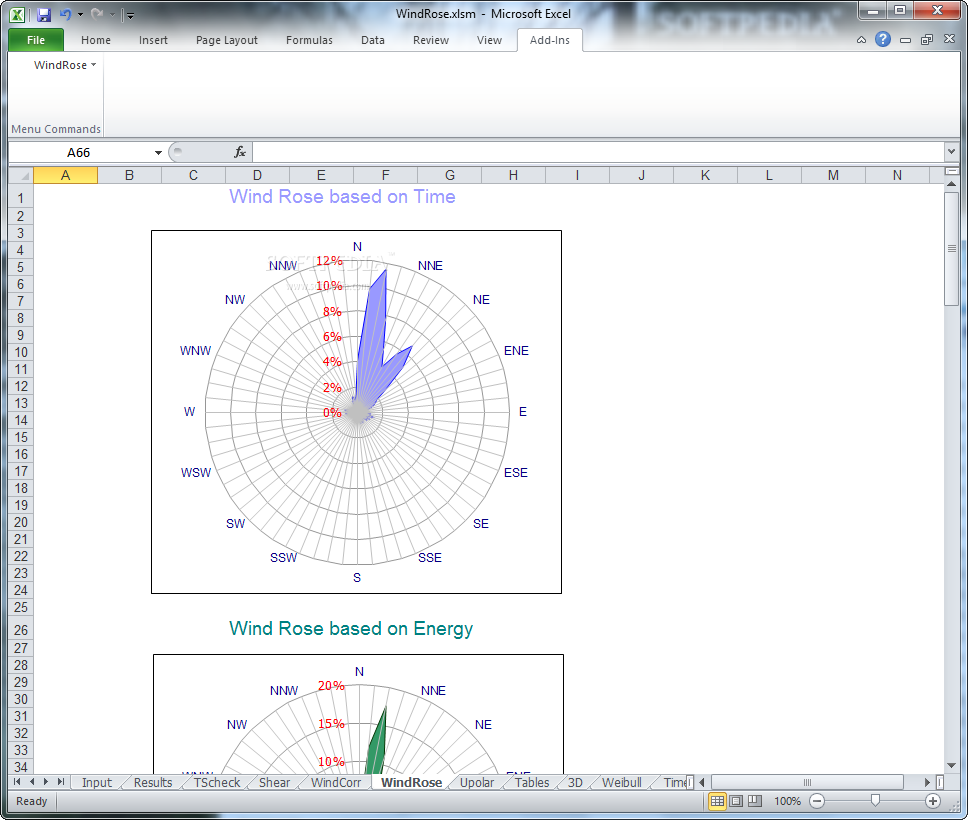Click the vertical scrollbar thumb

(951, 248)
